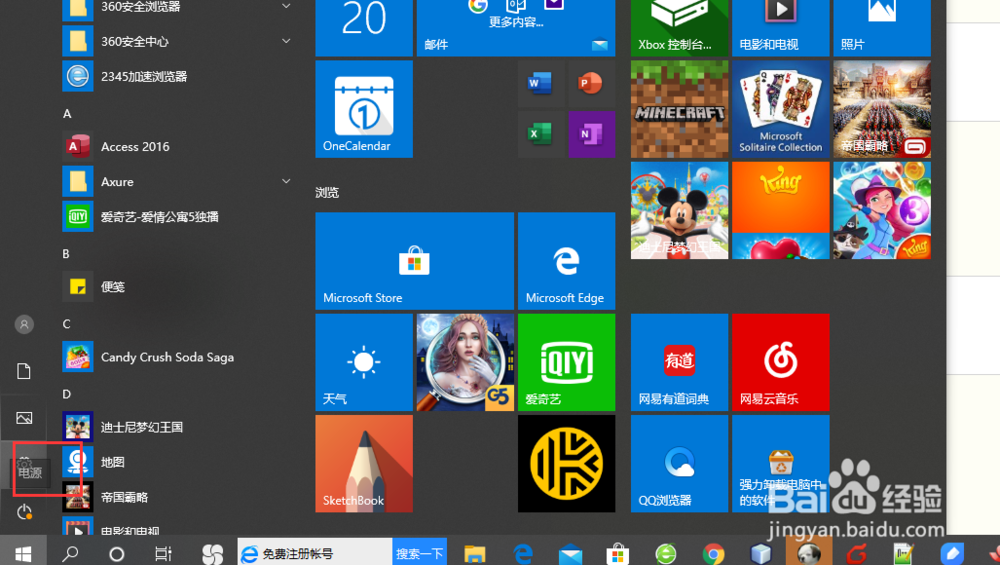Image resolution: width=1000 pixels, height=565 pixels.
Task: Click the 搜索一下 taskbar button
Action: tap(420, 553)
